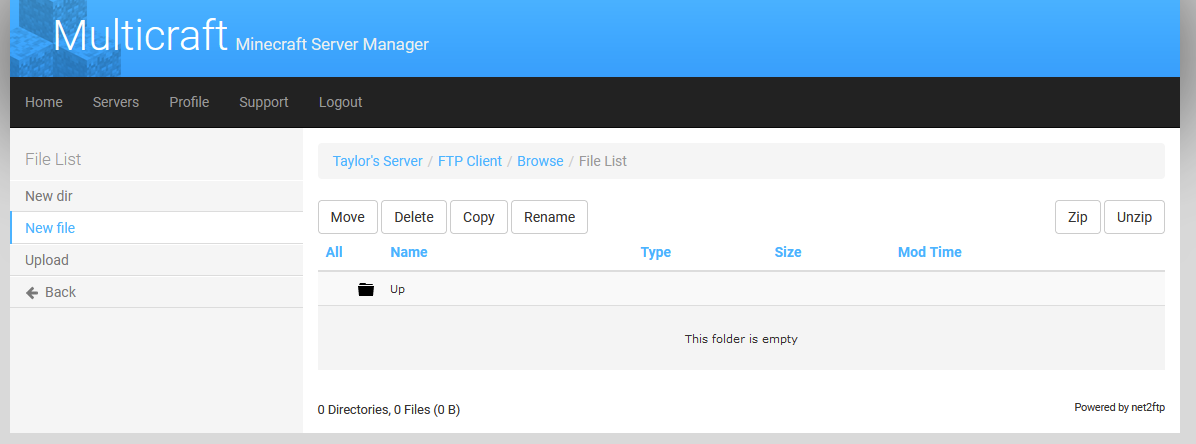Open the Upload option in sidebar

click(x=47, y=260)
